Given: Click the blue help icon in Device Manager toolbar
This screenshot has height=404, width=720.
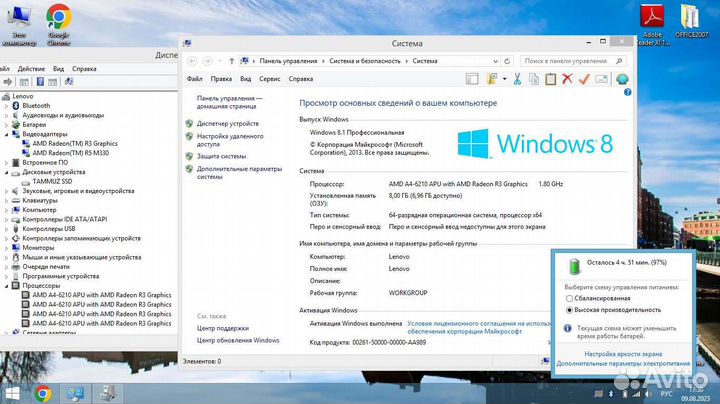Looking at the screenshot, I should click(40, 82).
